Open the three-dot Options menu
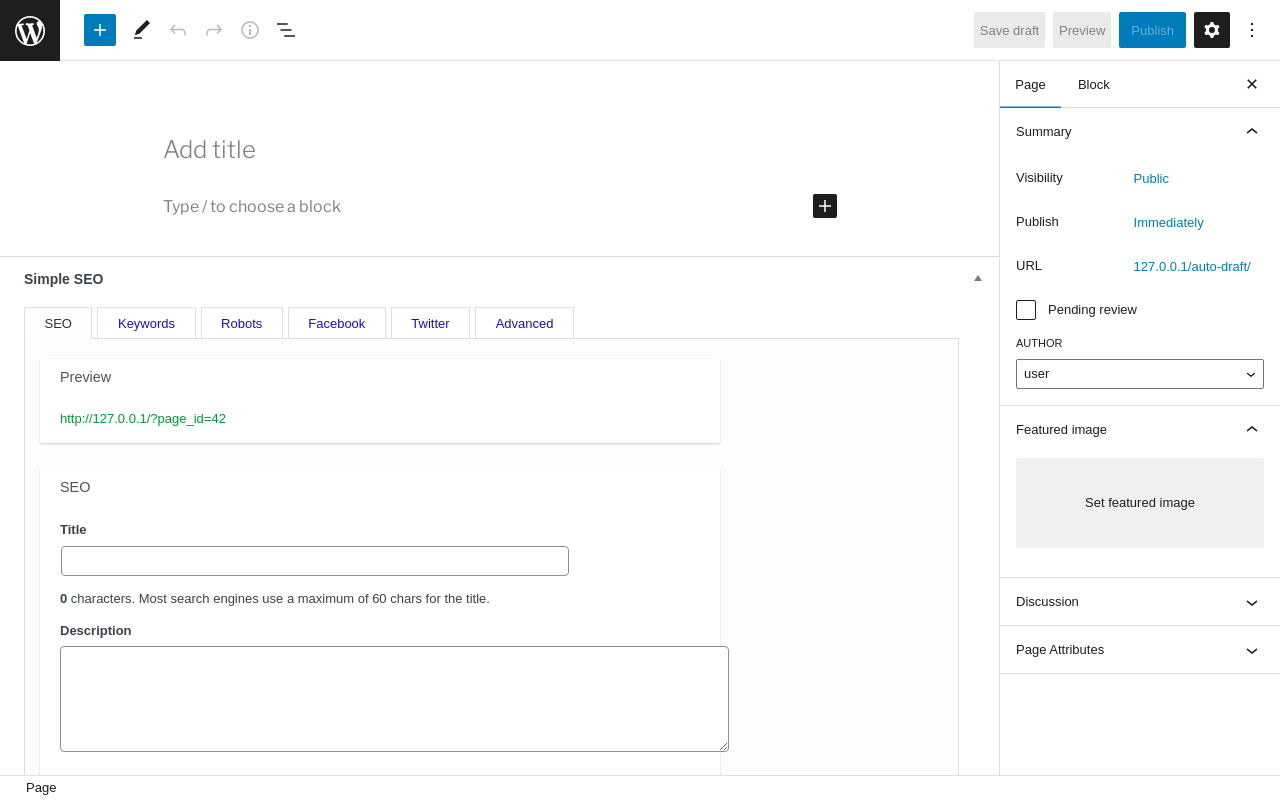Screen dimensions: 1280x800 tap(1252, 30)
